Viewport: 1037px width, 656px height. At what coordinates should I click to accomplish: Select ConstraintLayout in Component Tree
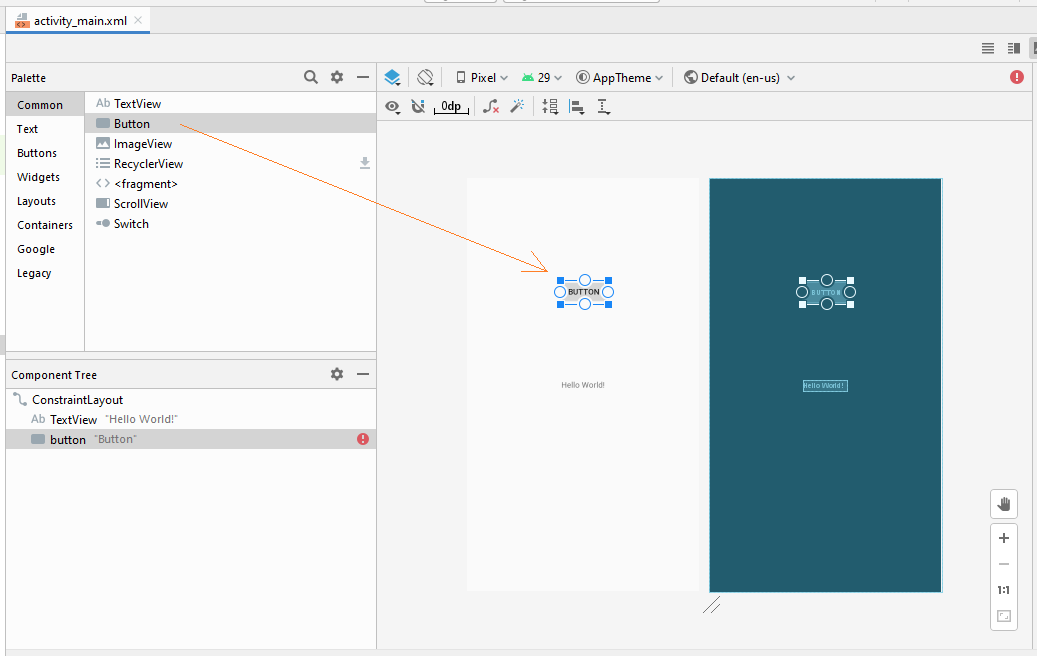click(x=191, y=399)
